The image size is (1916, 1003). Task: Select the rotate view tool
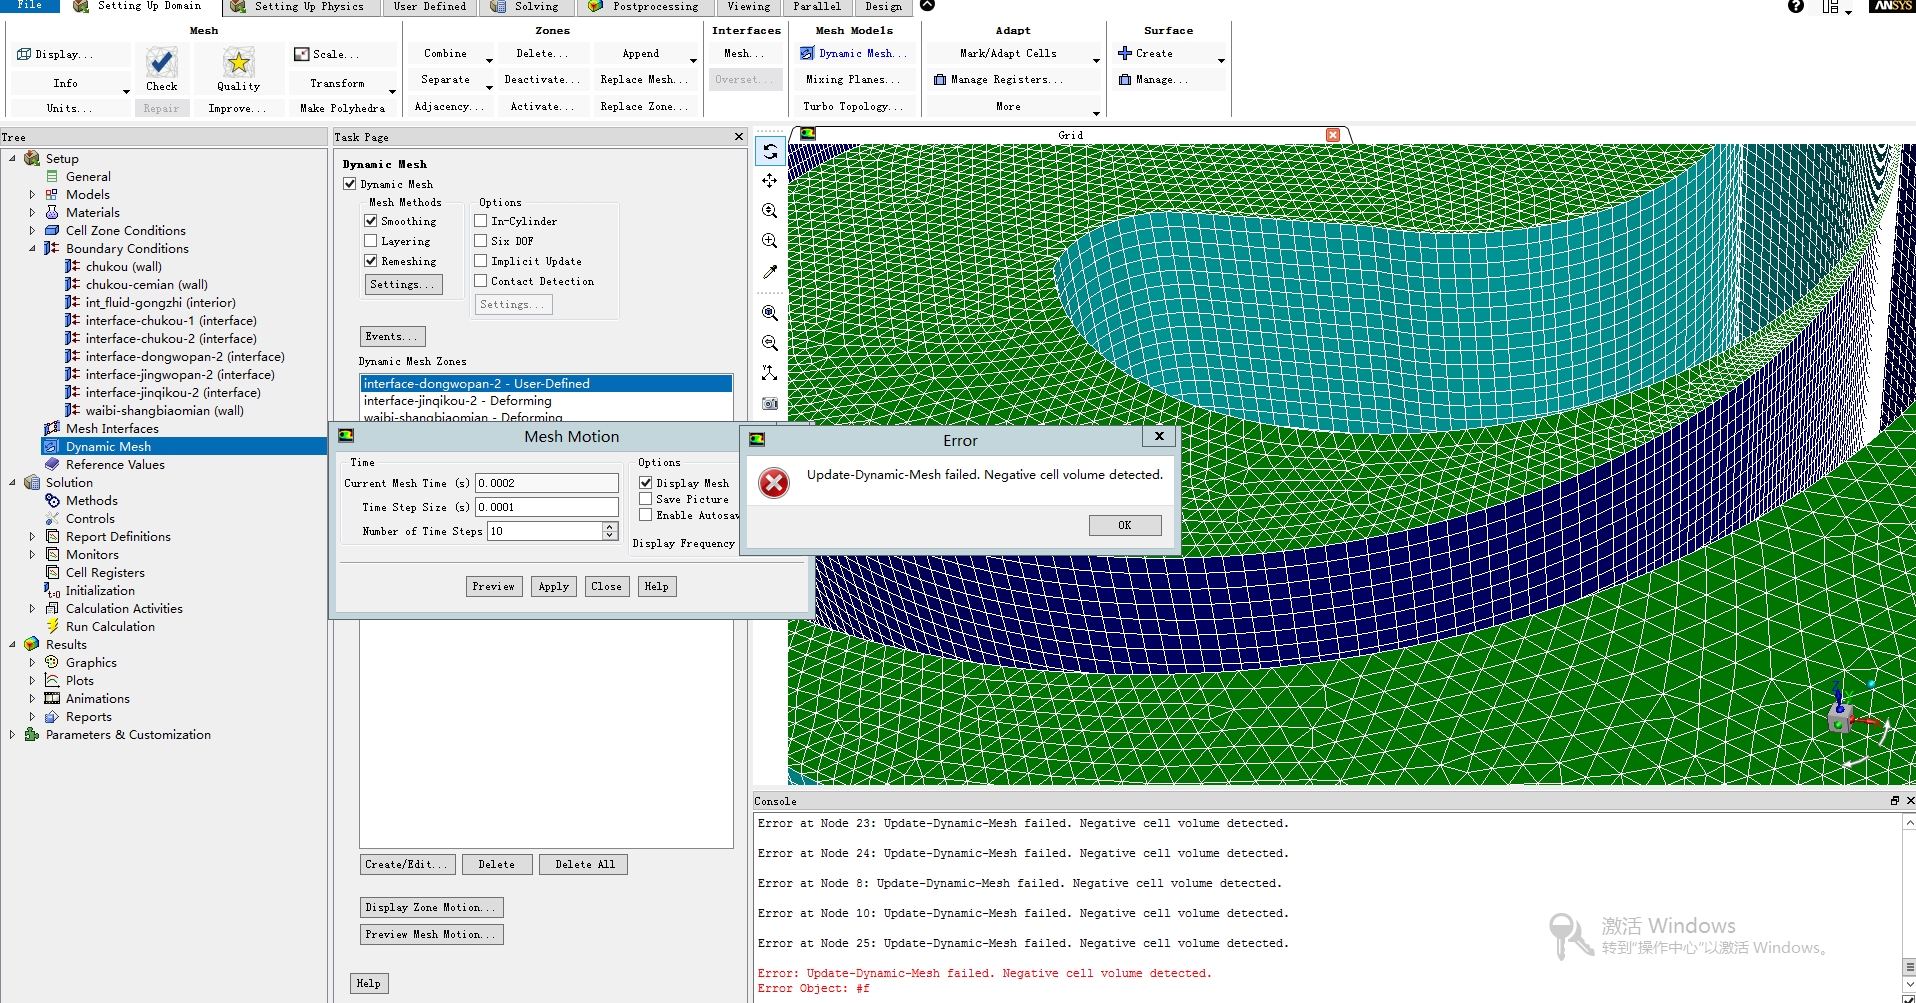coord(769,151)
